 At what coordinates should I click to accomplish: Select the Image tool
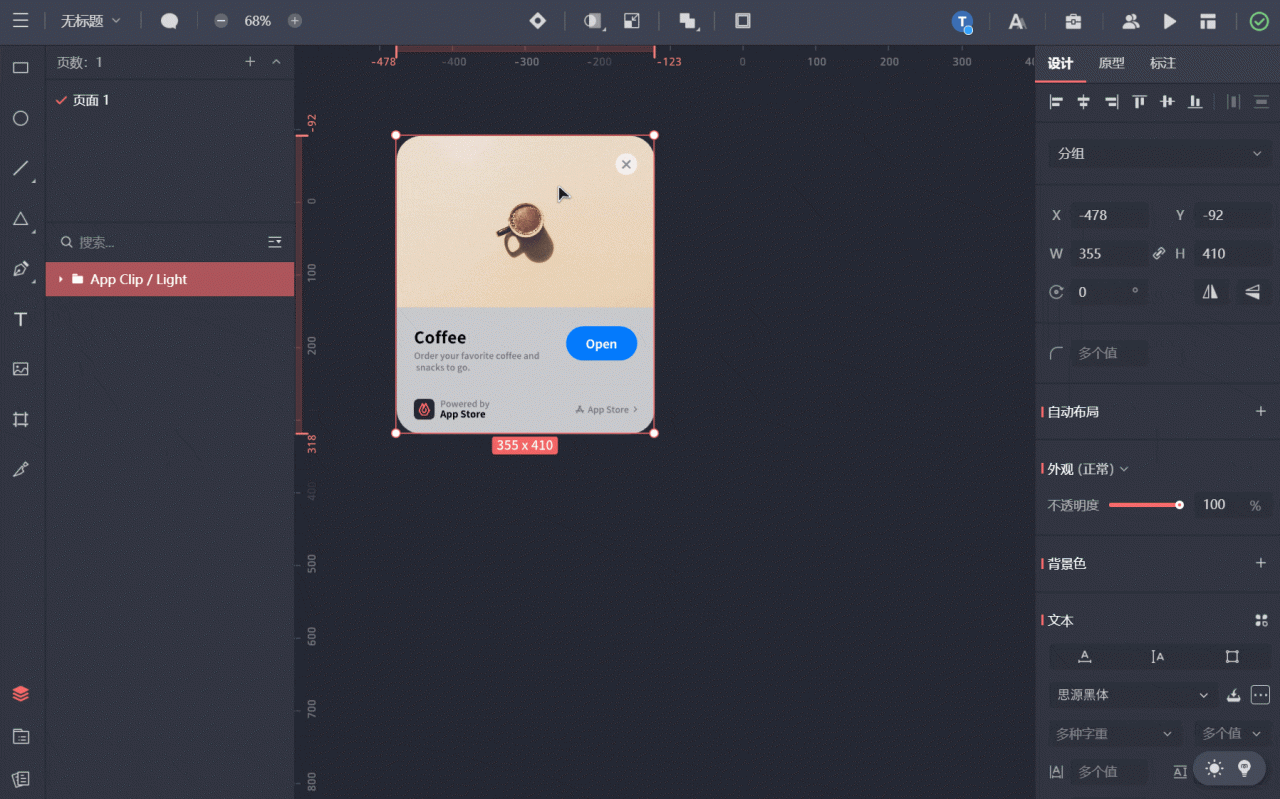20,369
